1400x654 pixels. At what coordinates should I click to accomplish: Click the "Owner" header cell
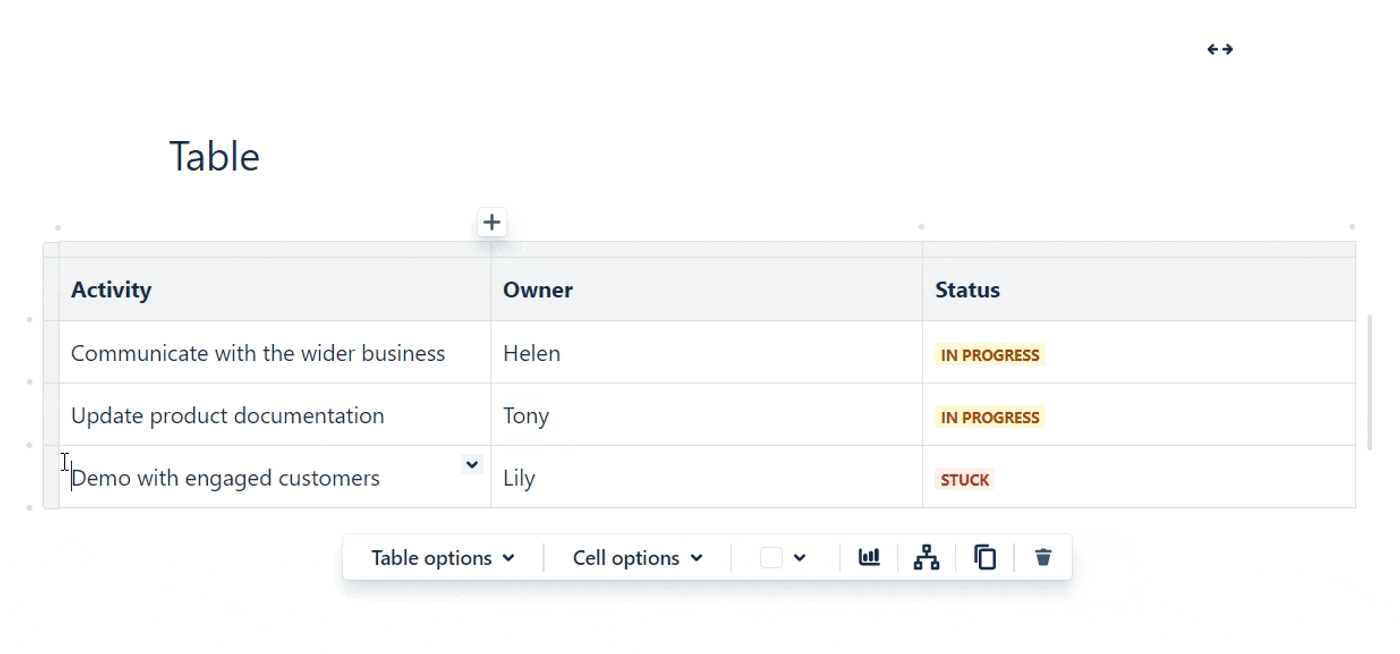tap(707, 289)
